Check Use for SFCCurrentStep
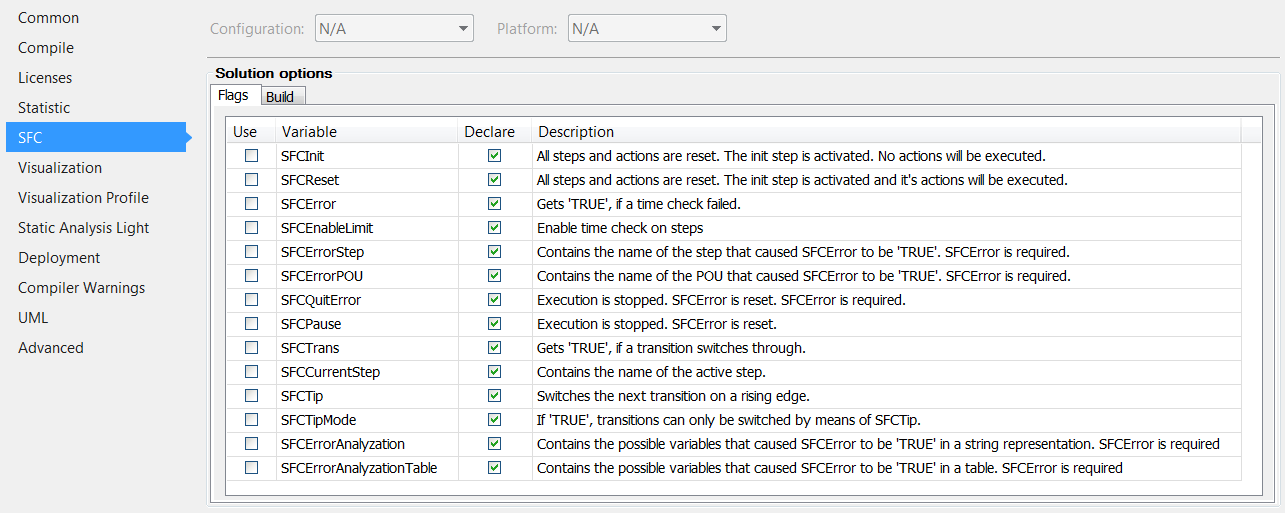 [251, 372]
